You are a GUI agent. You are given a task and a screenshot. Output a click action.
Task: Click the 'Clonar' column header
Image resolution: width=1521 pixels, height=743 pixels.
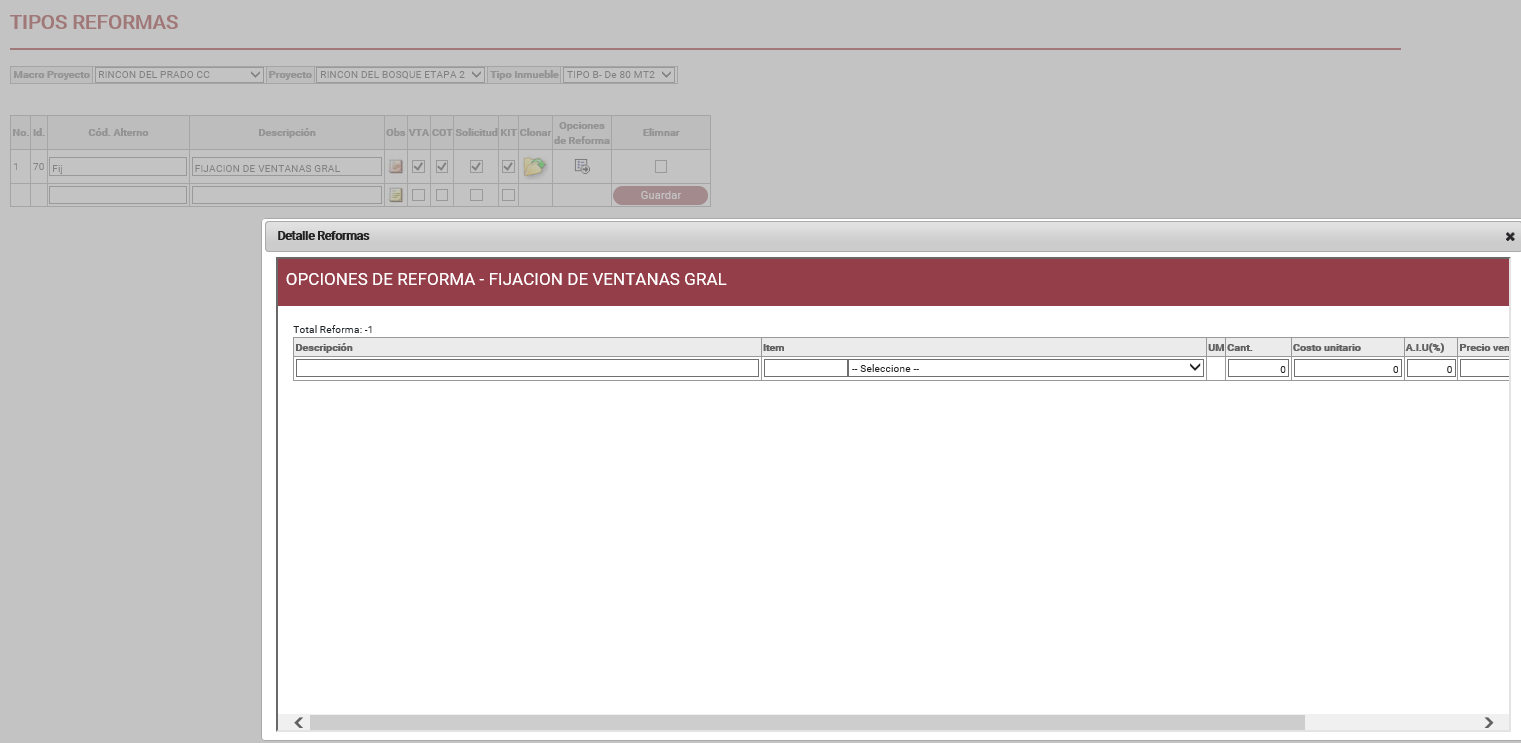point(535,133)
